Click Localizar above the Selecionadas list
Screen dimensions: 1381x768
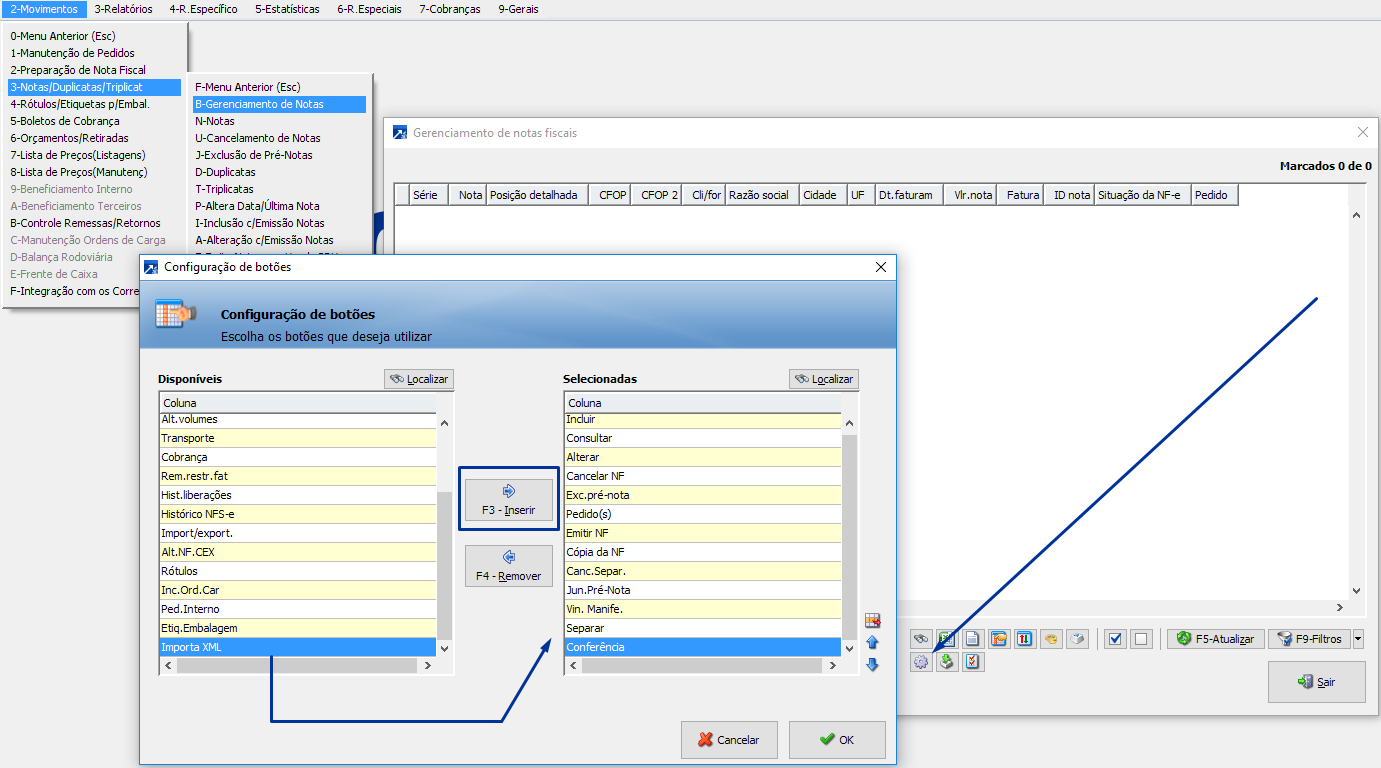pos(824,379)
